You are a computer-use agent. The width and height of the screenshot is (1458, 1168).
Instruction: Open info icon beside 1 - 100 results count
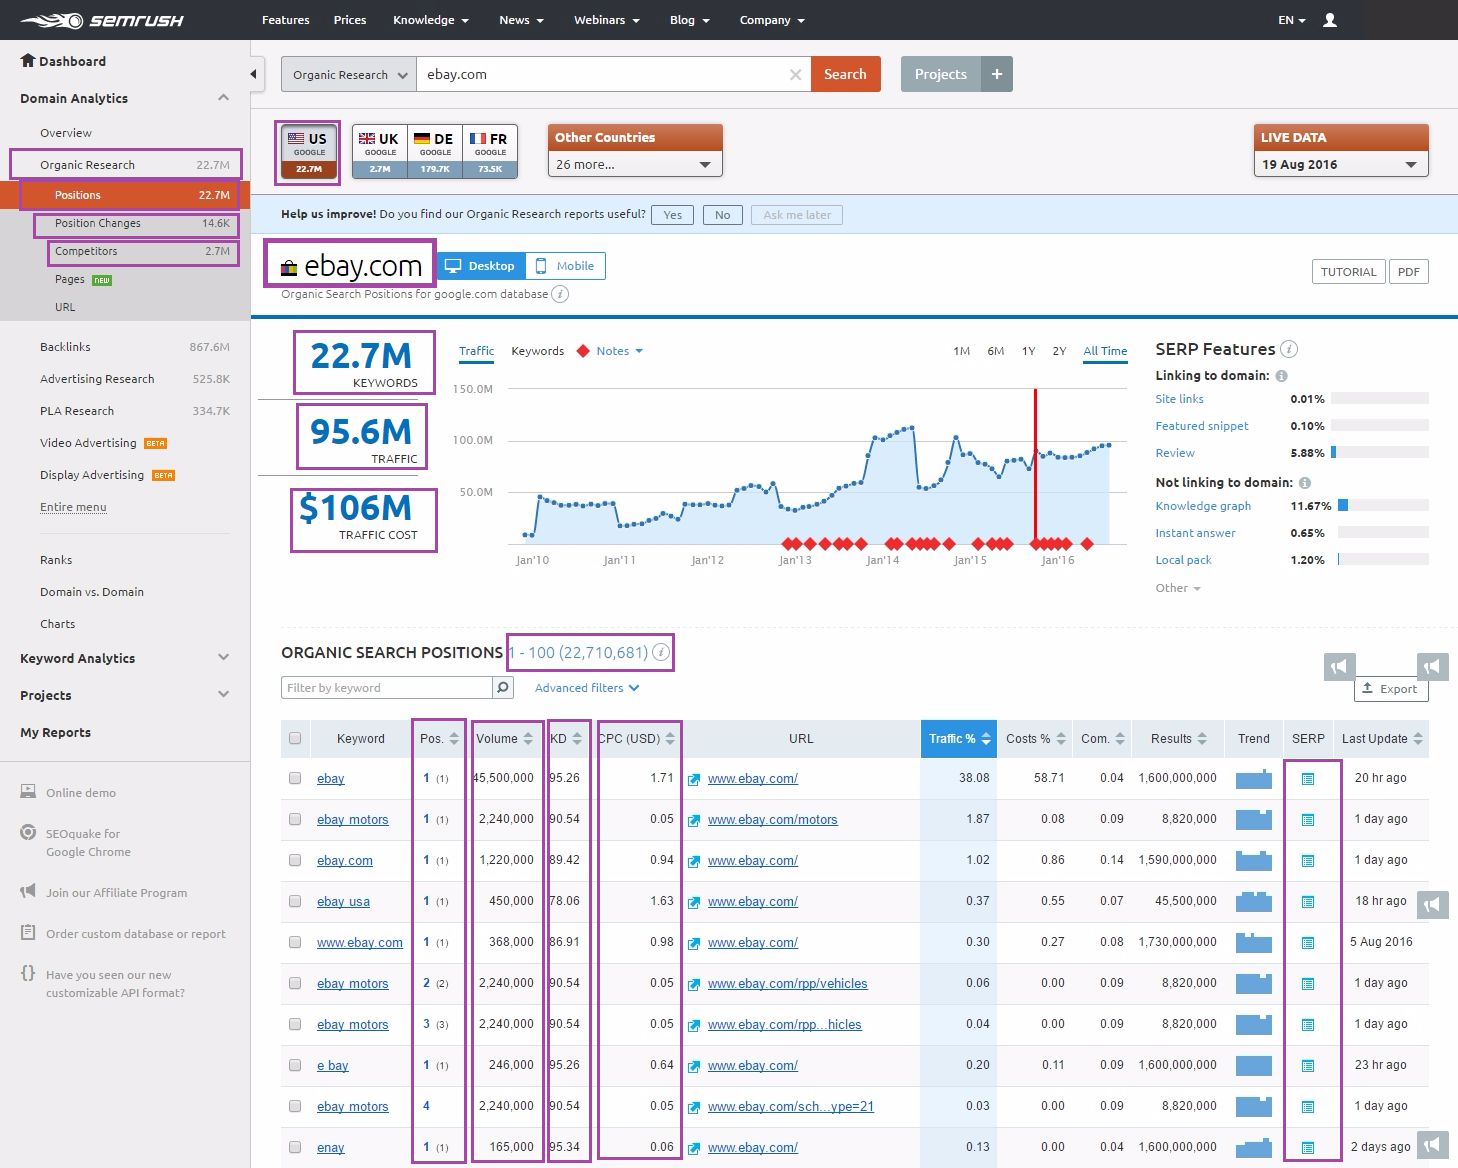click(661, 652)
